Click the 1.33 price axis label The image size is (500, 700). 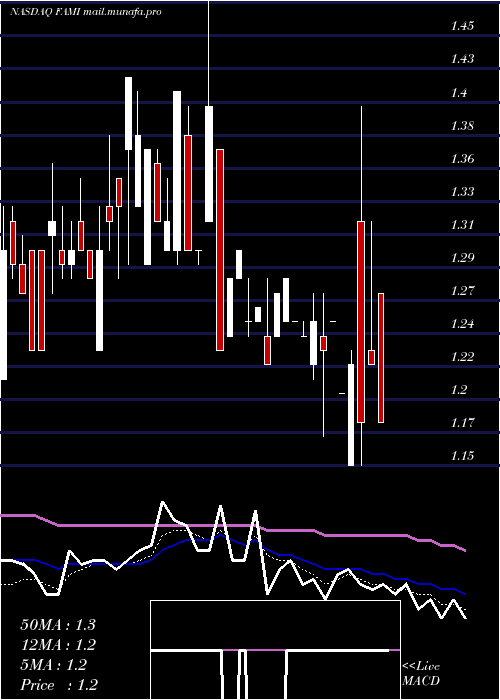point(462,192)
